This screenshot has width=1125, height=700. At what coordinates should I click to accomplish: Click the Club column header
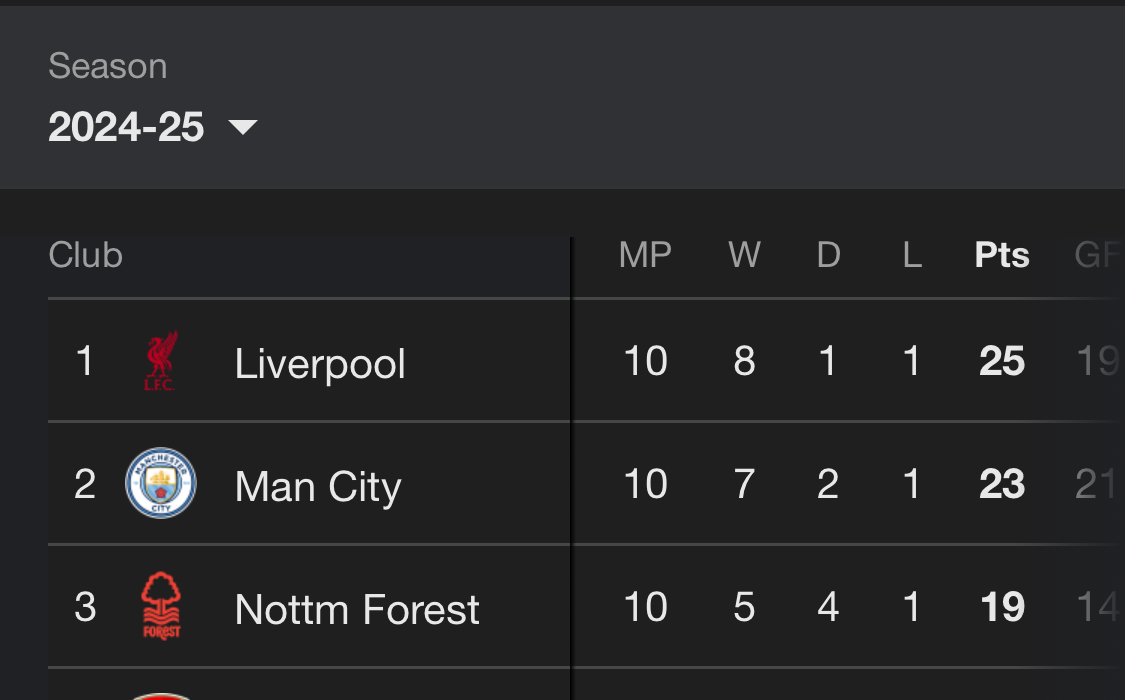(86, 255)
